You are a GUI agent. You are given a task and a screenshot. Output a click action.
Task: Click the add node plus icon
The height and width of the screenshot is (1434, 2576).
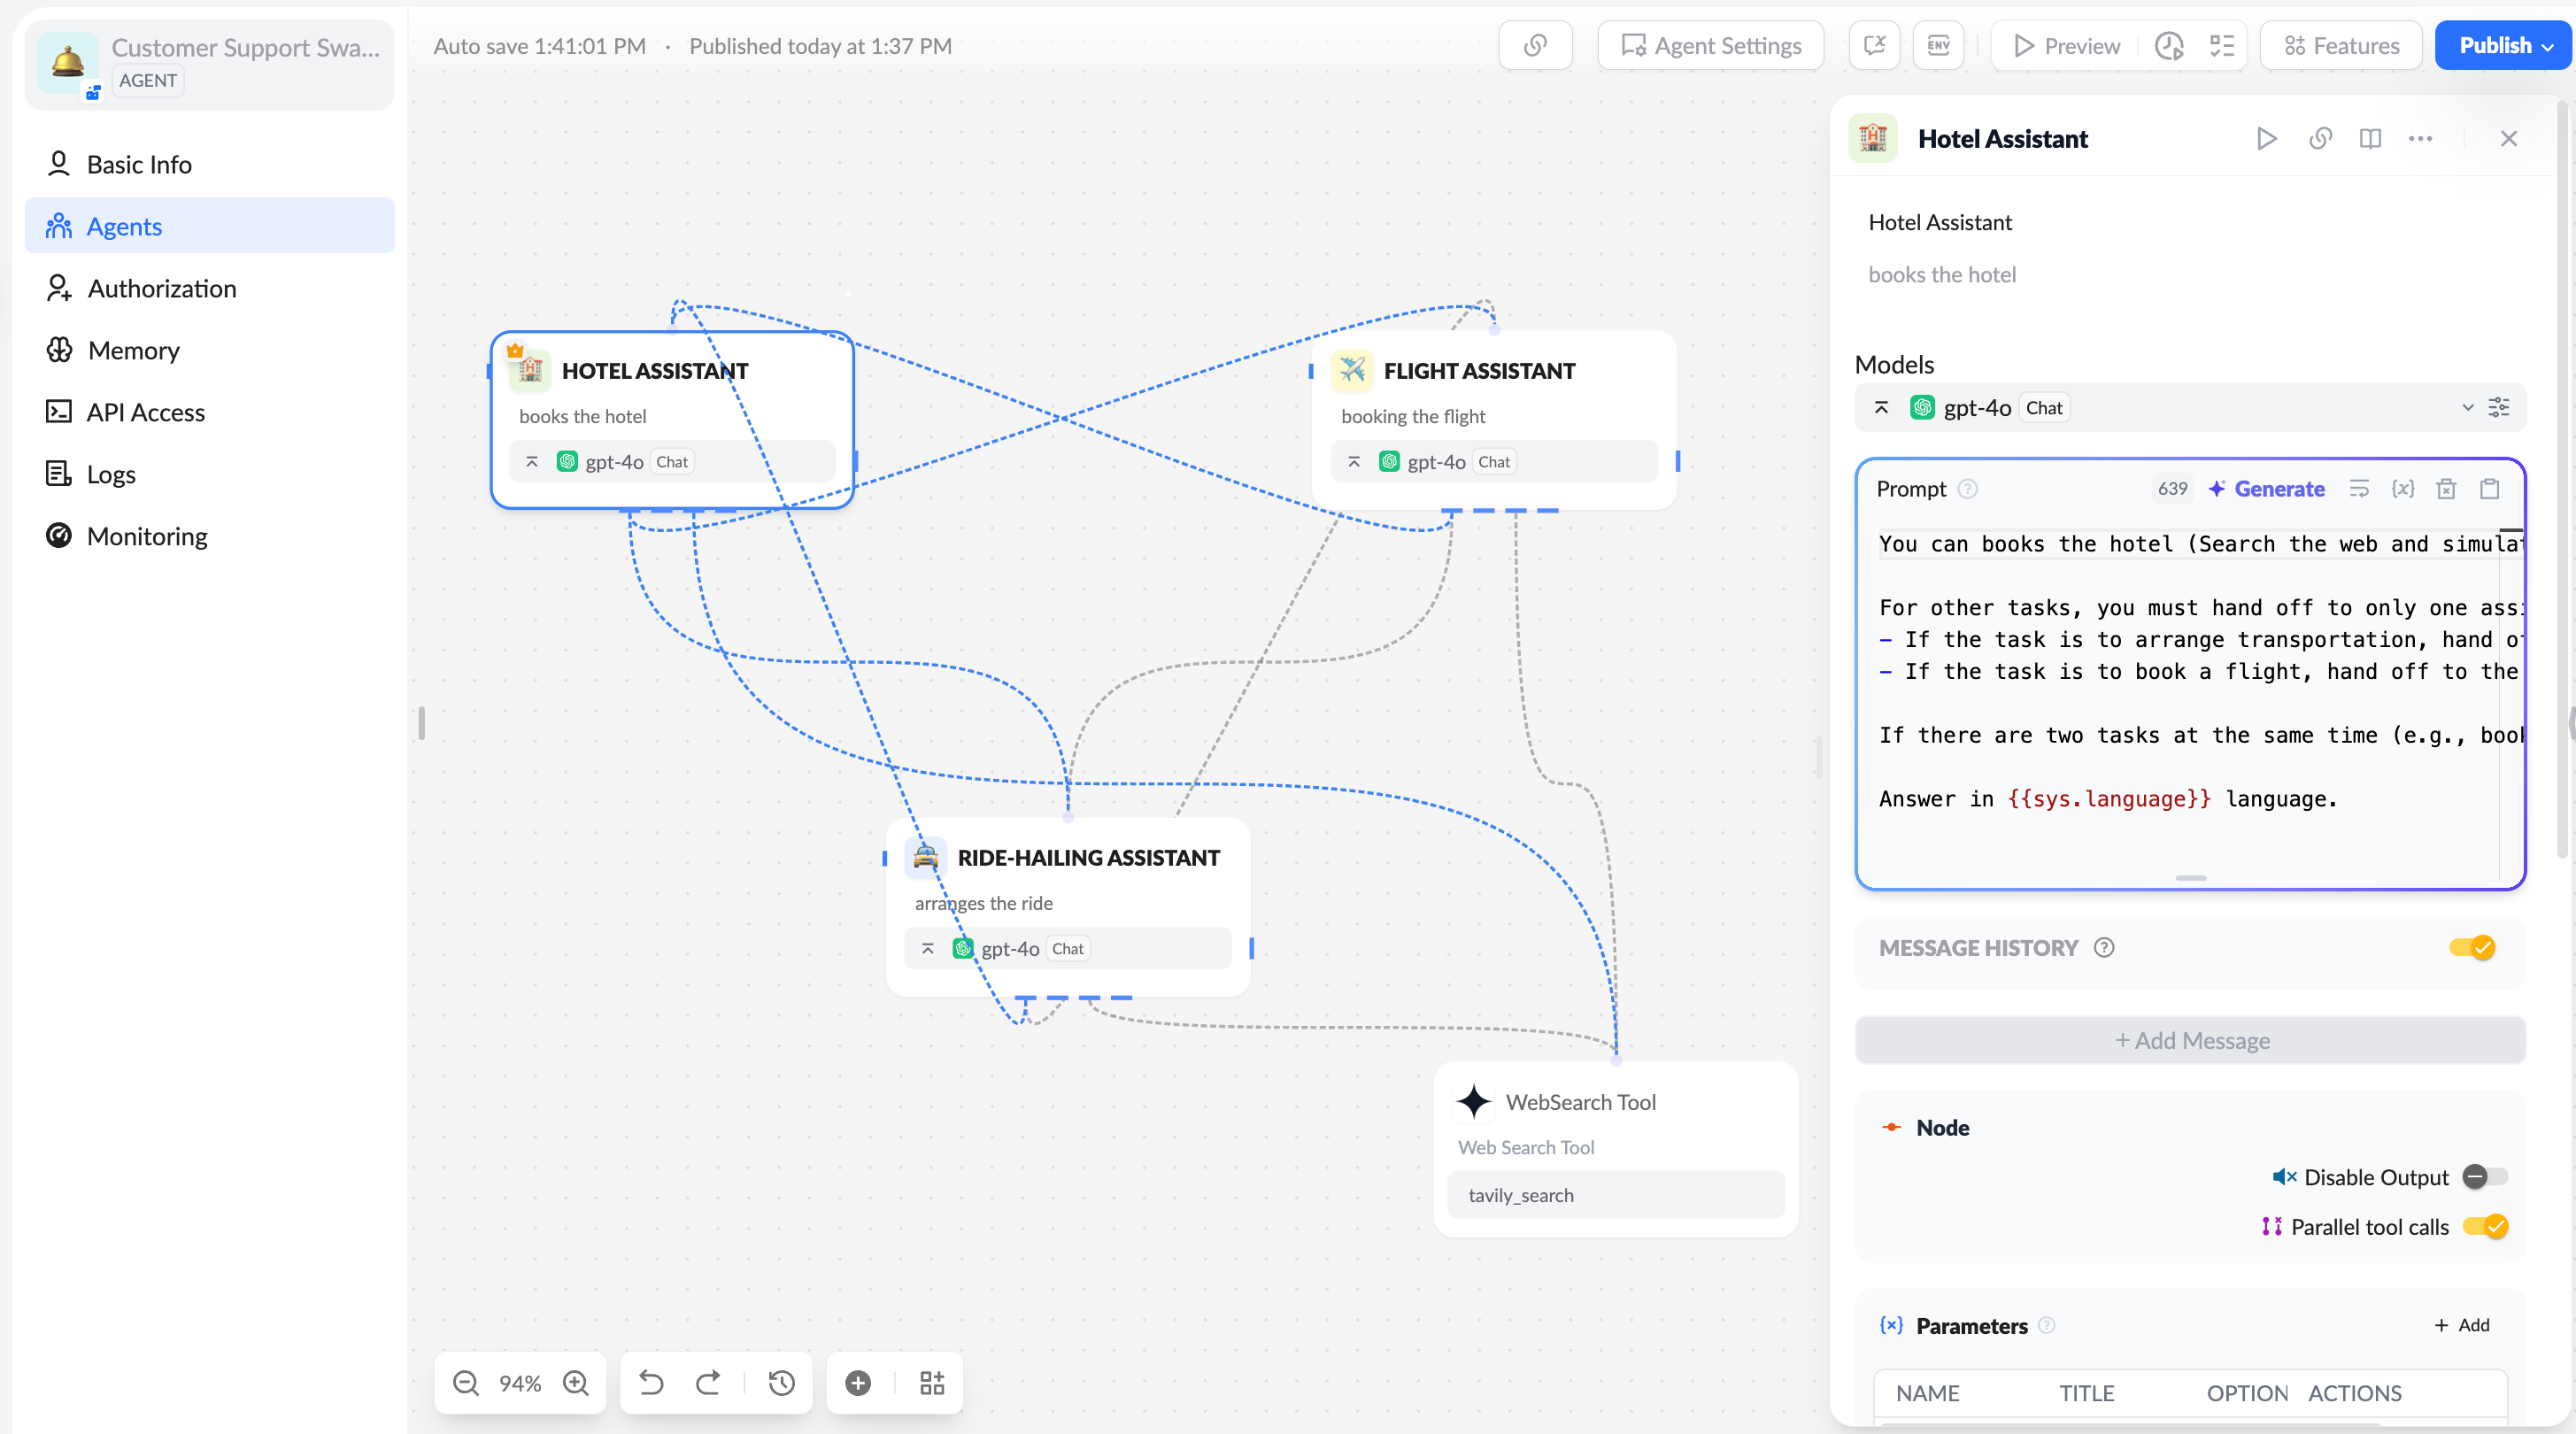coord(858,1383)
